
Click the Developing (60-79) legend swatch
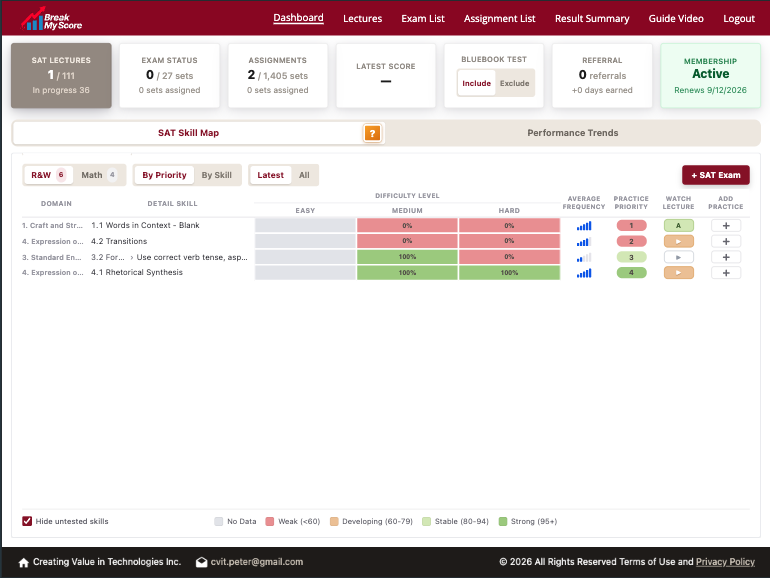pos(334,522)
